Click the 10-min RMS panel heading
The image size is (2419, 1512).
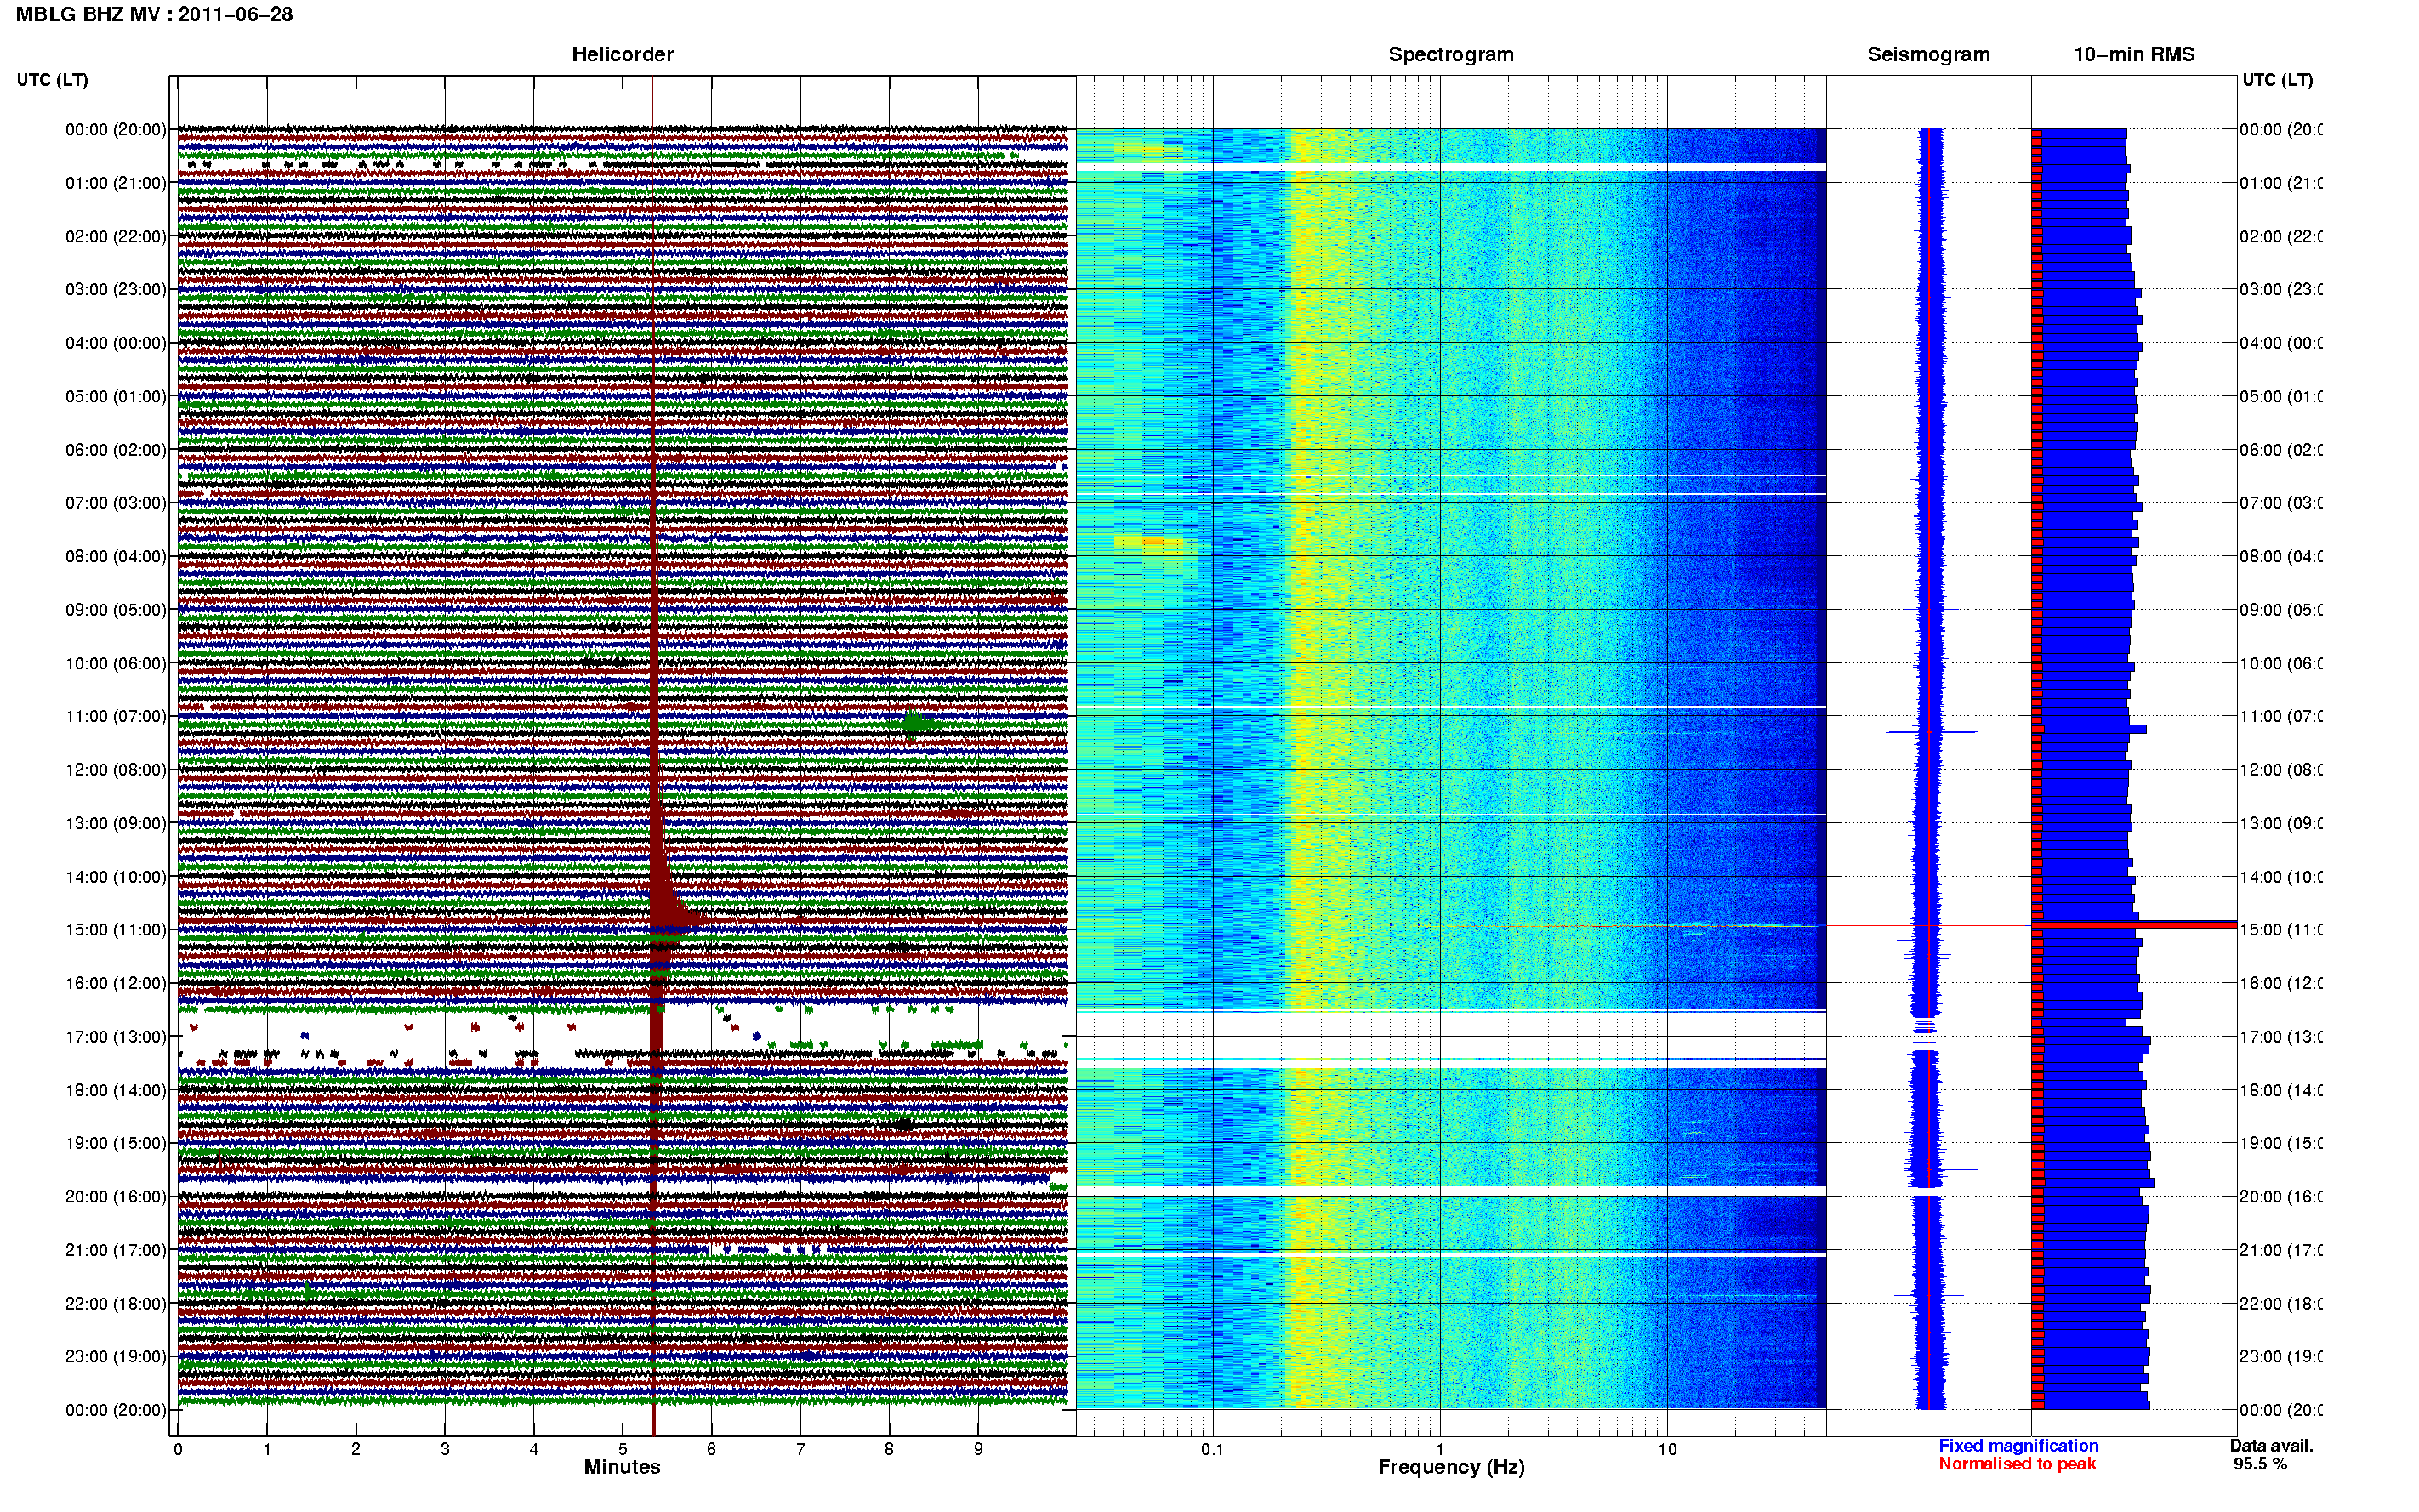[x=2134, y=54]
